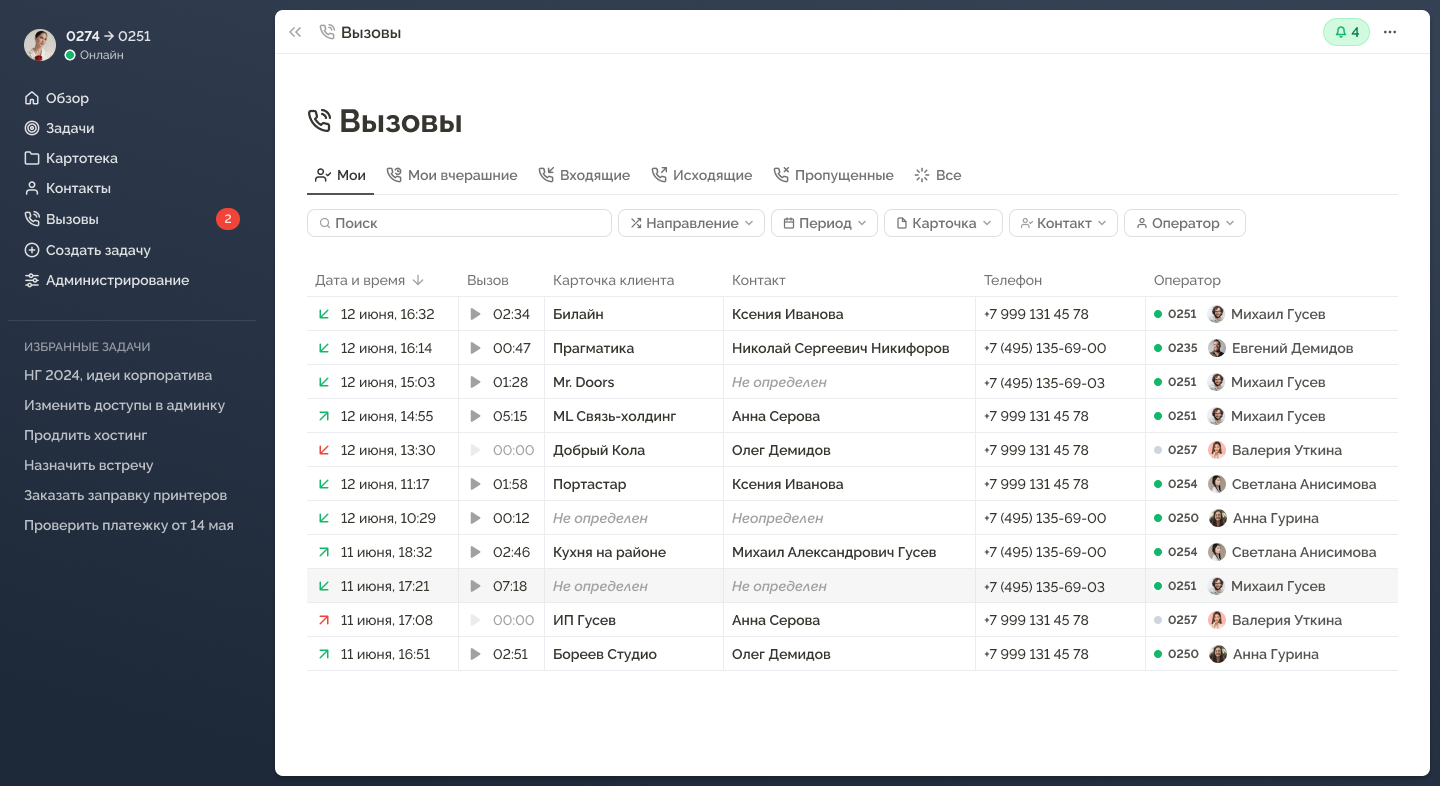Screen dimensions: 1440x786
Task: Expand the Период filter dropdown
Action: [824, 223]
